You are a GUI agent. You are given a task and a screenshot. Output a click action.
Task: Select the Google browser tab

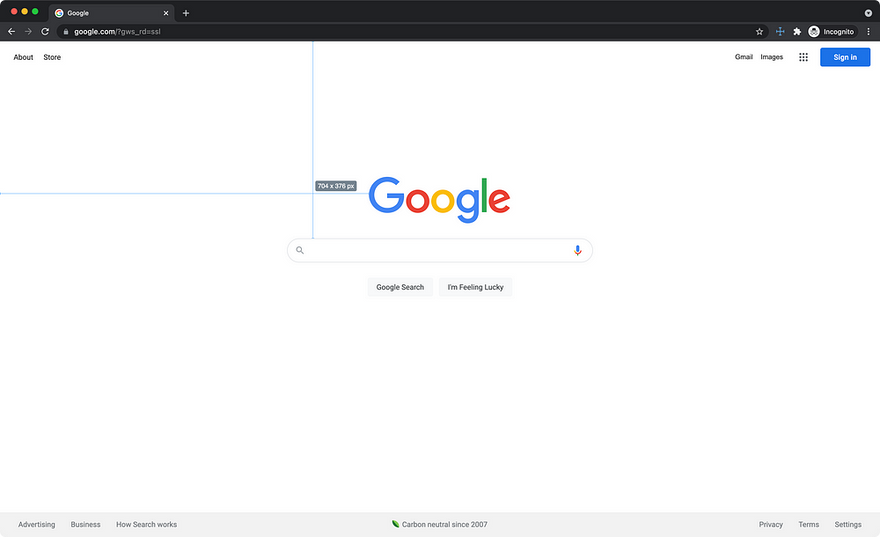[111, 13]
